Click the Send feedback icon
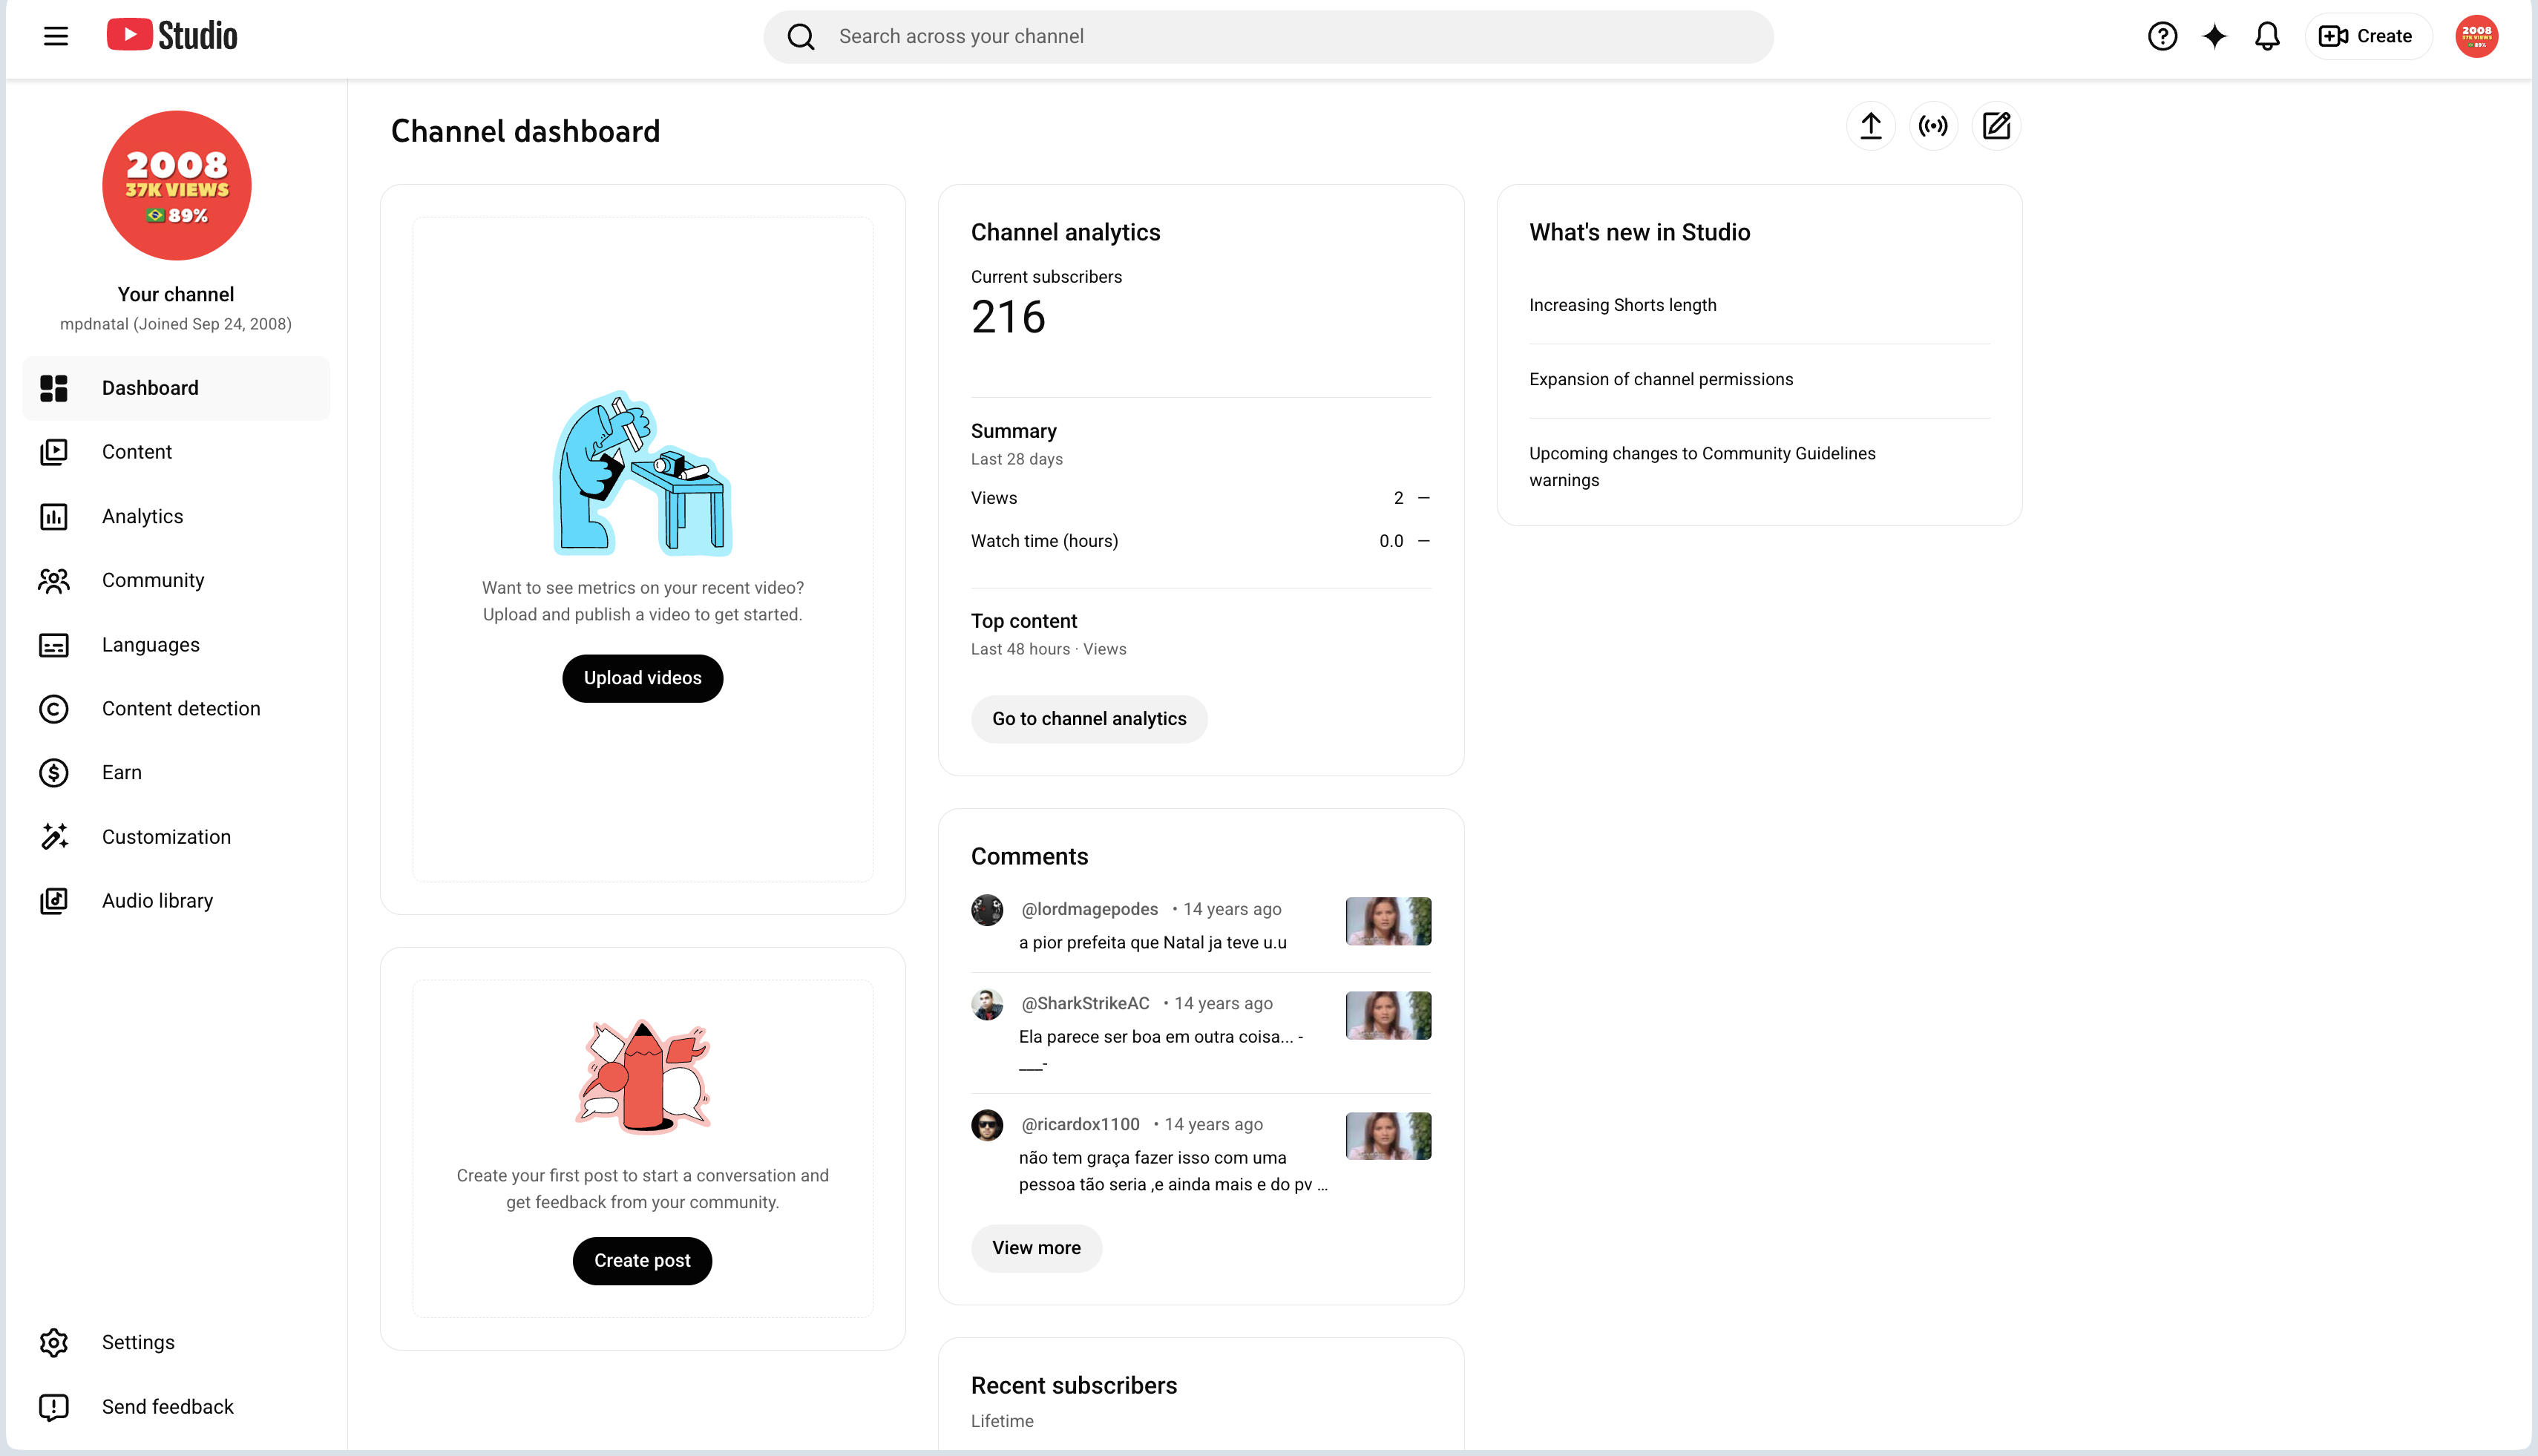Image resolution: width=2538 pixels, height=1456 pixels. (54, 1407)
